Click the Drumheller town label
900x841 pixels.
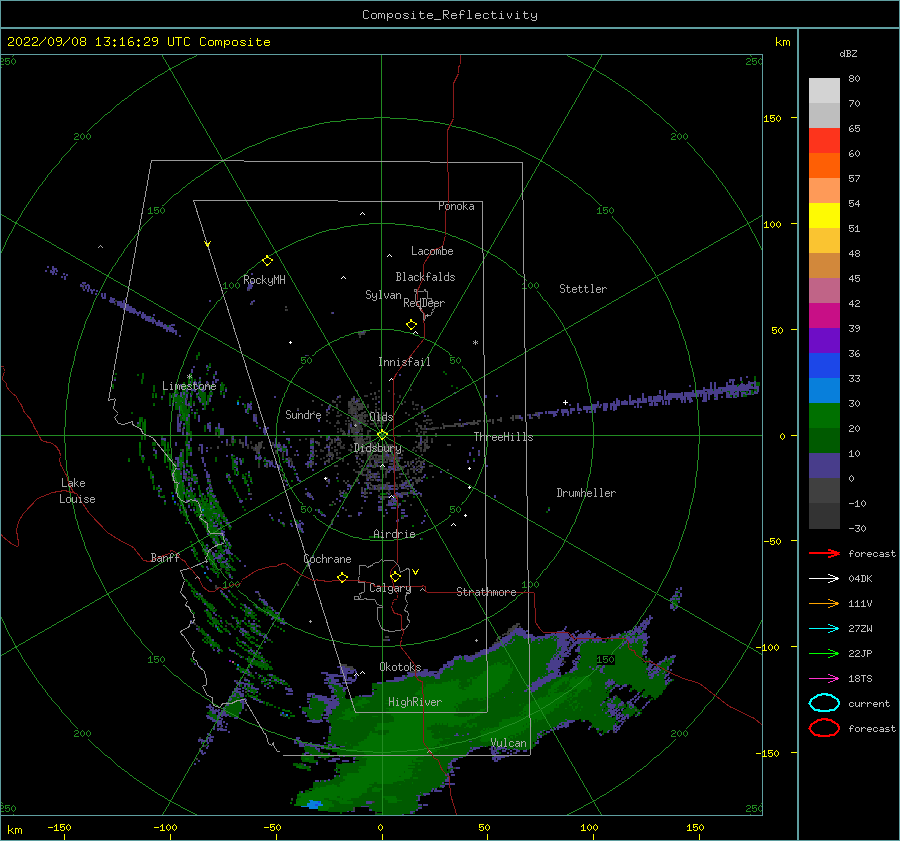point(586,493)
